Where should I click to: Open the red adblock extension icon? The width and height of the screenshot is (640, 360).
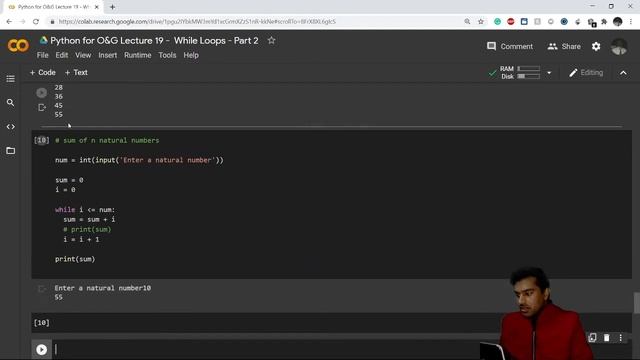click(511, 22)
